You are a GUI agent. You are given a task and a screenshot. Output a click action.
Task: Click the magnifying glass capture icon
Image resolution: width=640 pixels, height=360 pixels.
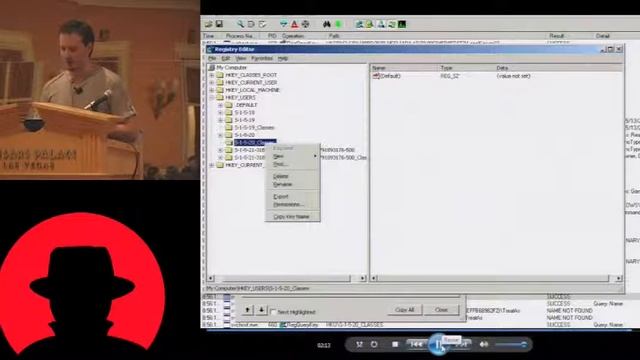240,24
